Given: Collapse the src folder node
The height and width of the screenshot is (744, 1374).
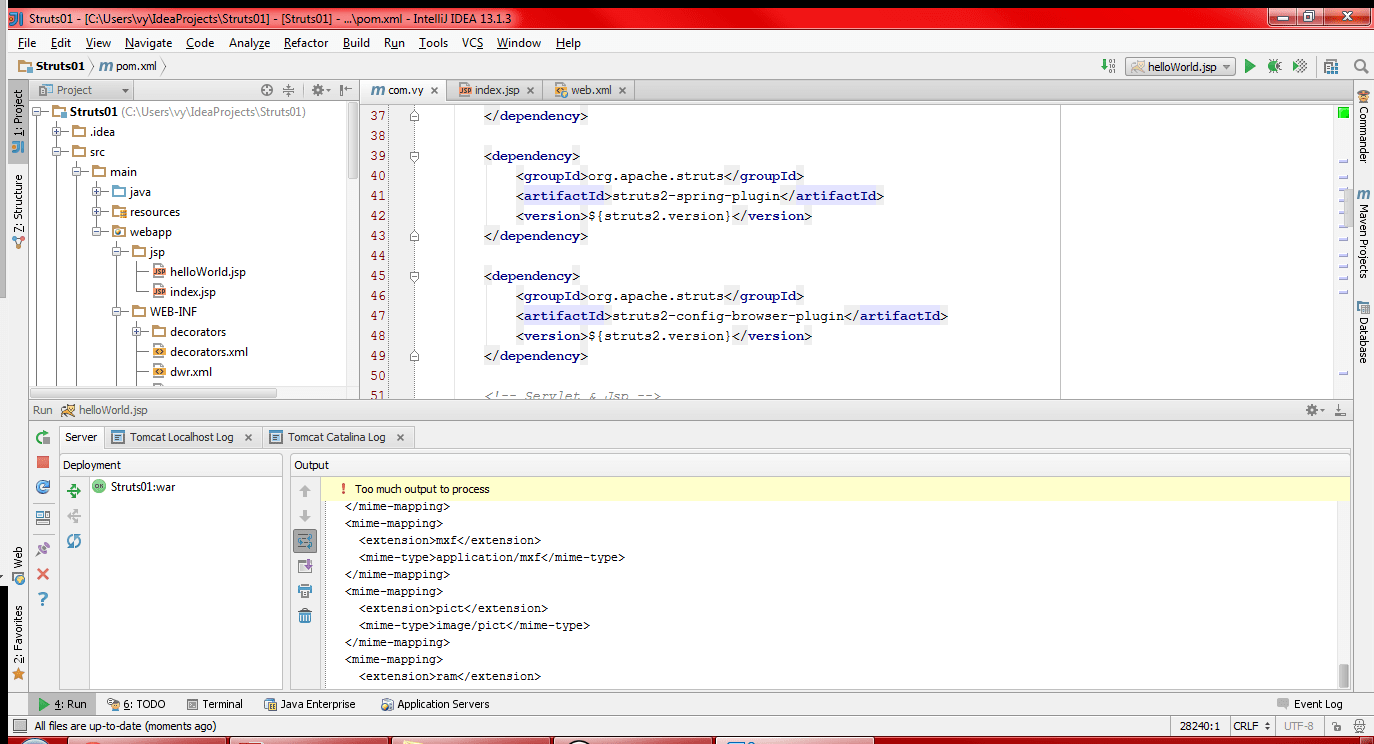Looking at the screenshot, I should pos(57,152).
